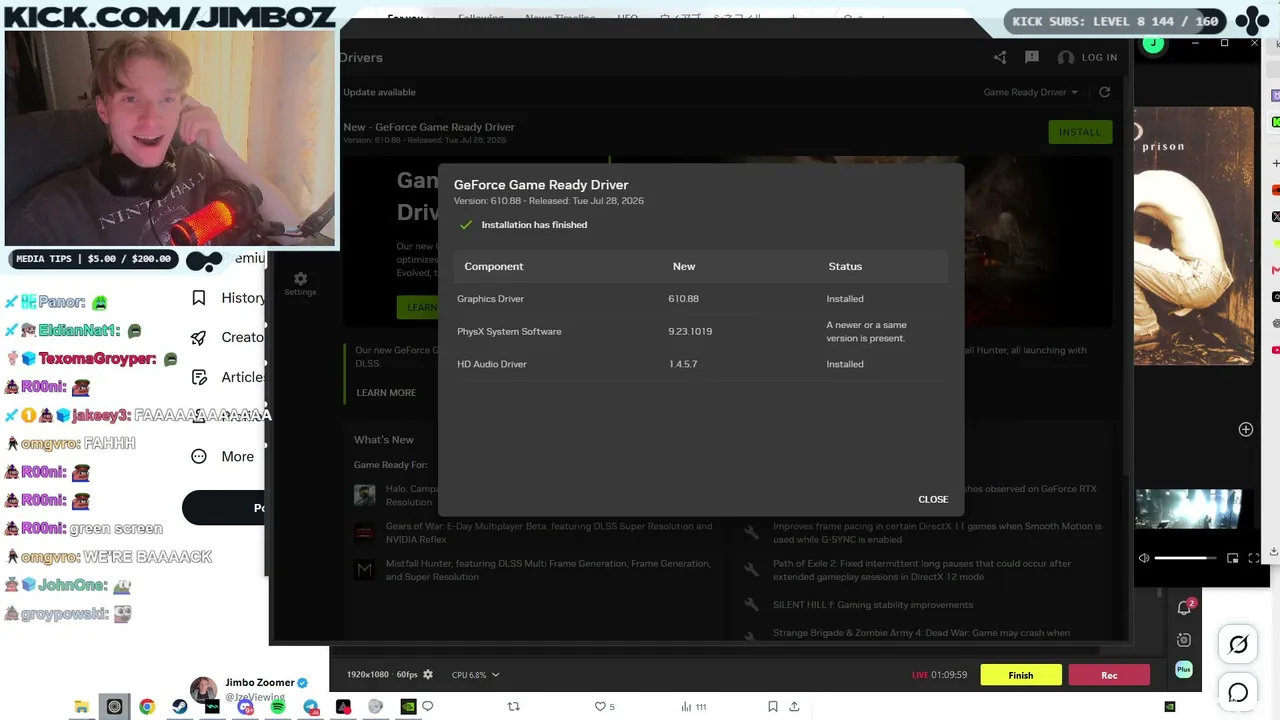Open Discord from the taskbar
Viewport: 1280px width, 720px height.
(245, 707)
